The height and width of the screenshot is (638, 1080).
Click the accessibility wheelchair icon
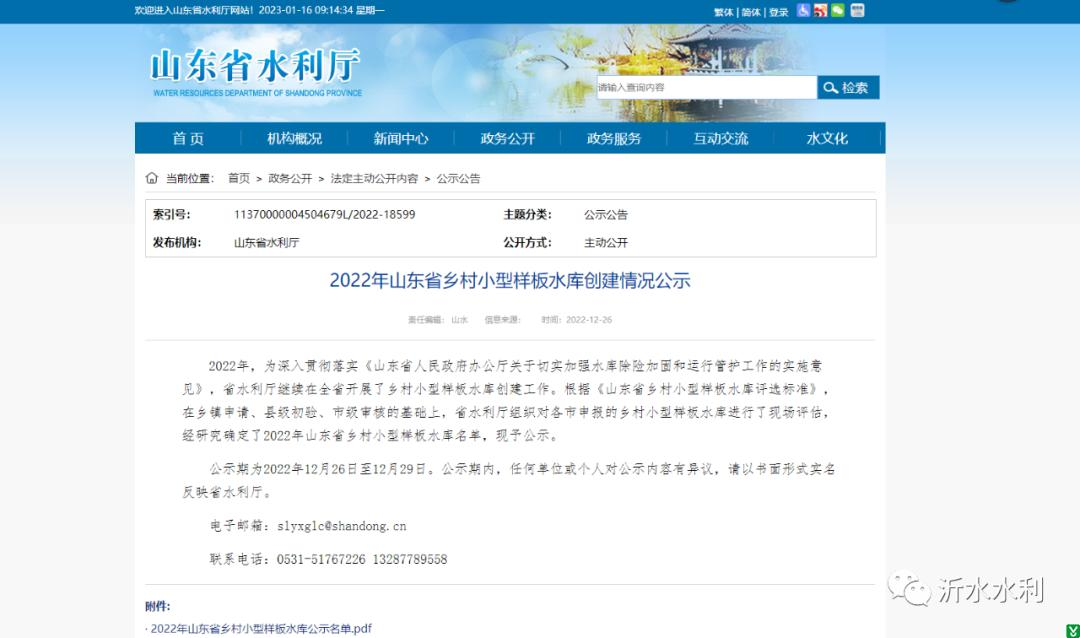pos(804,11)
